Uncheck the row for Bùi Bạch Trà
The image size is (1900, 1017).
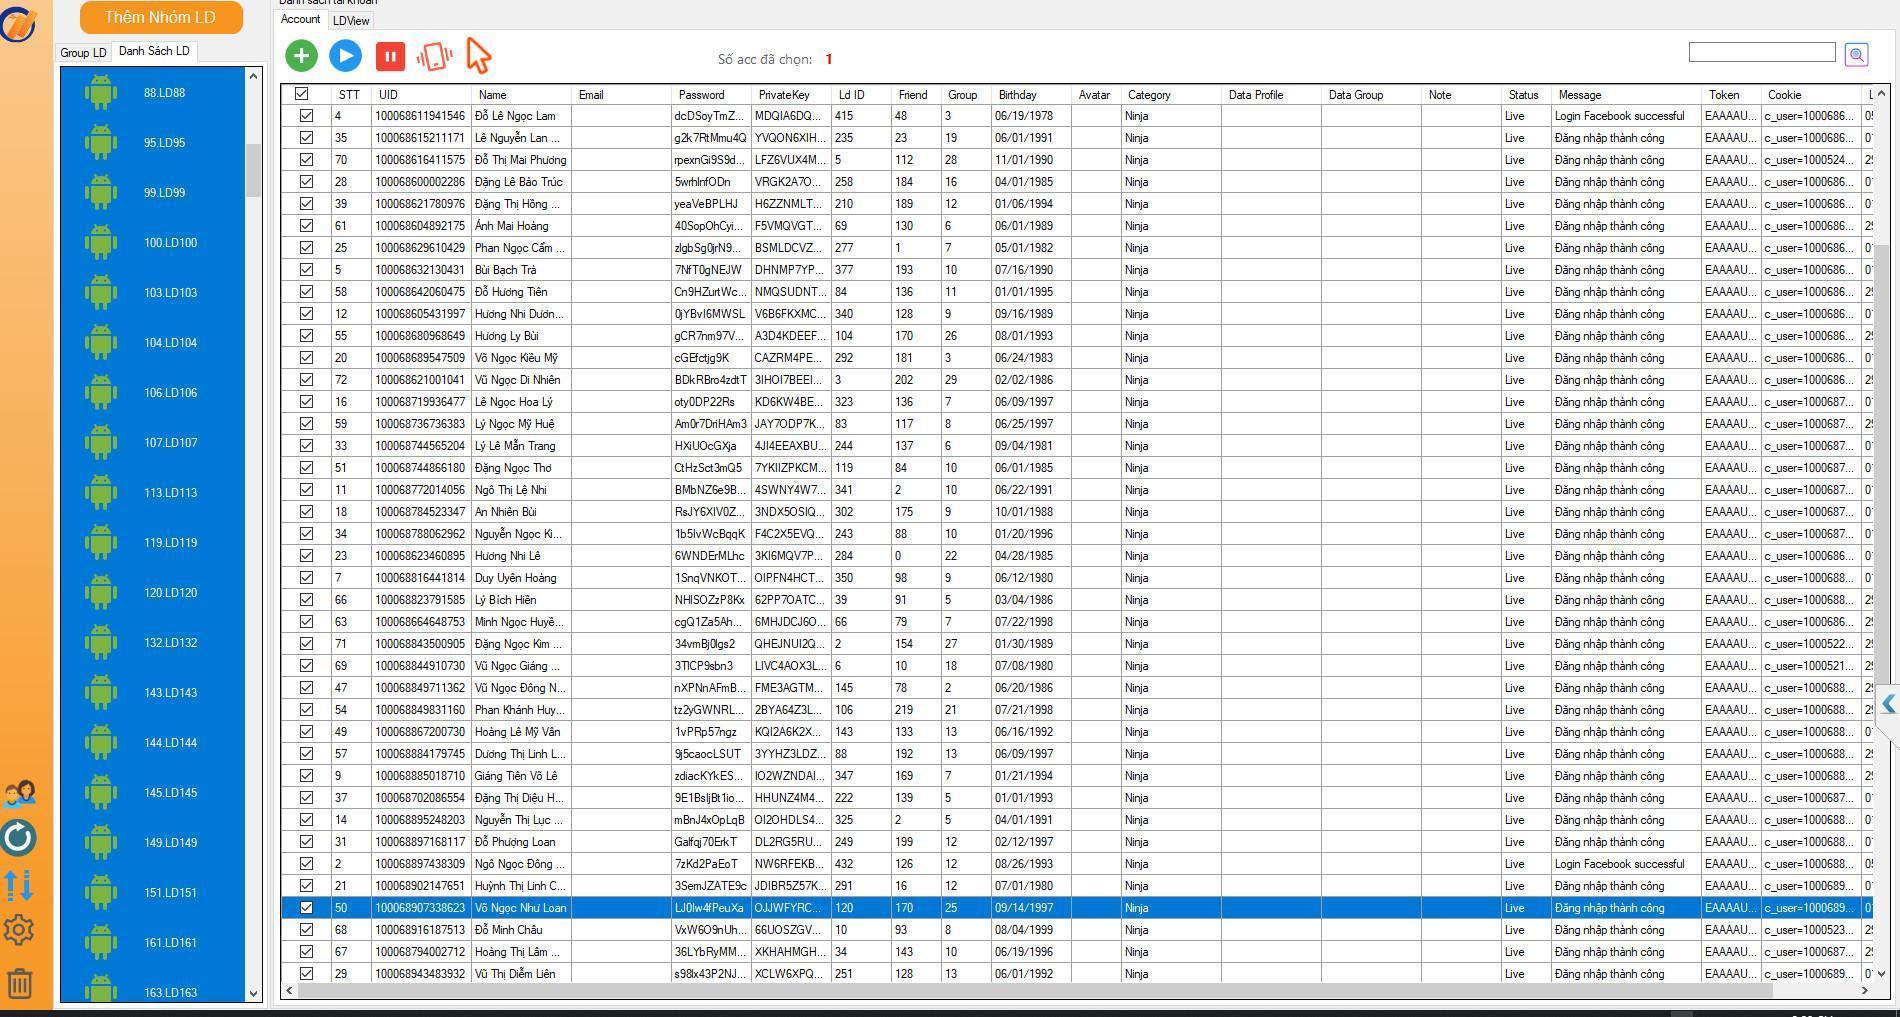click(306, 270)
